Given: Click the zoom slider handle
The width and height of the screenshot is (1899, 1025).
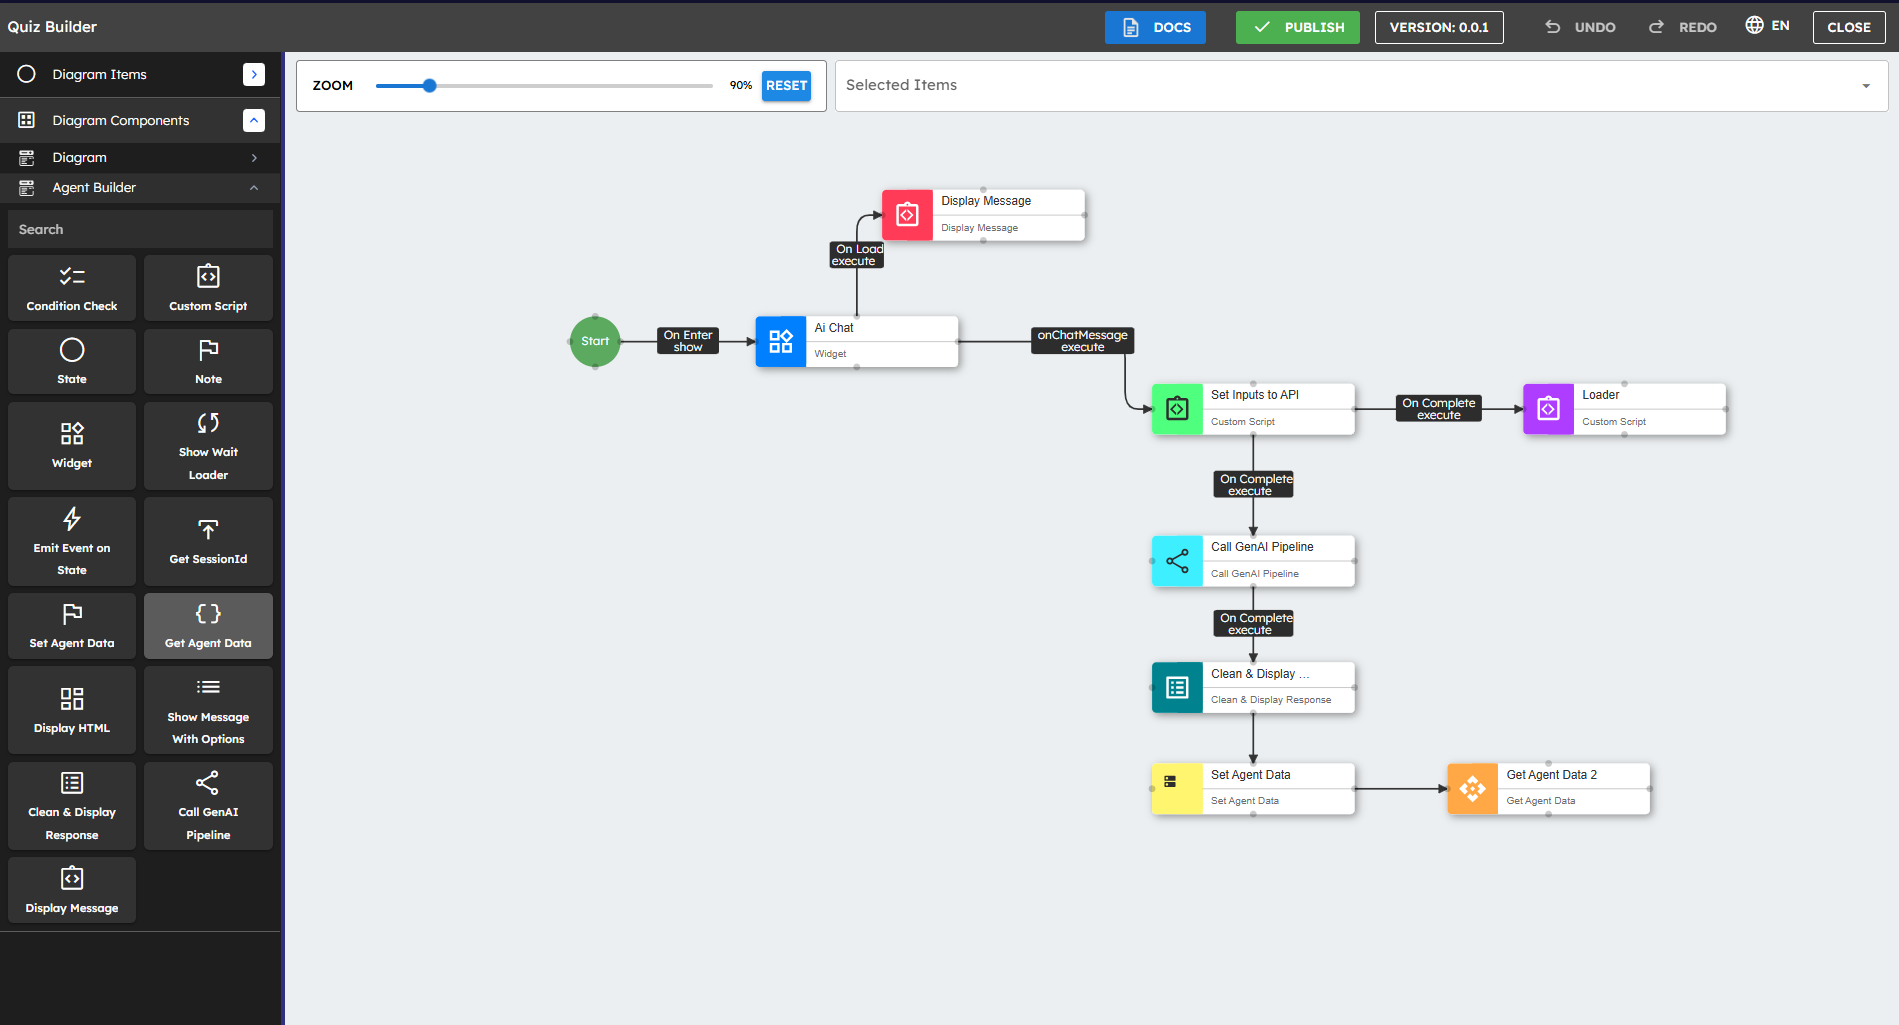Looking at the screenshot, I should point(429,86).
